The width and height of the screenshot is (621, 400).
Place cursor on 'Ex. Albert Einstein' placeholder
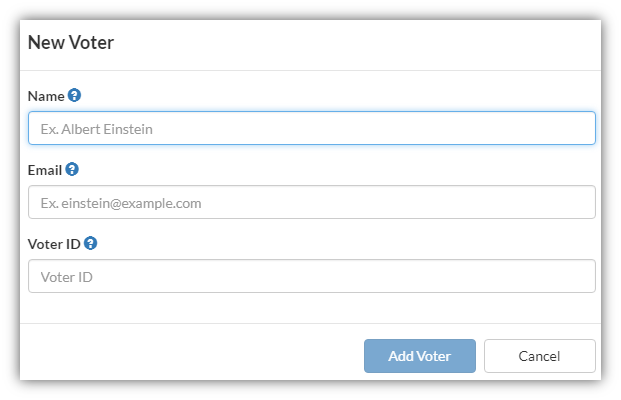coord(97,129)
